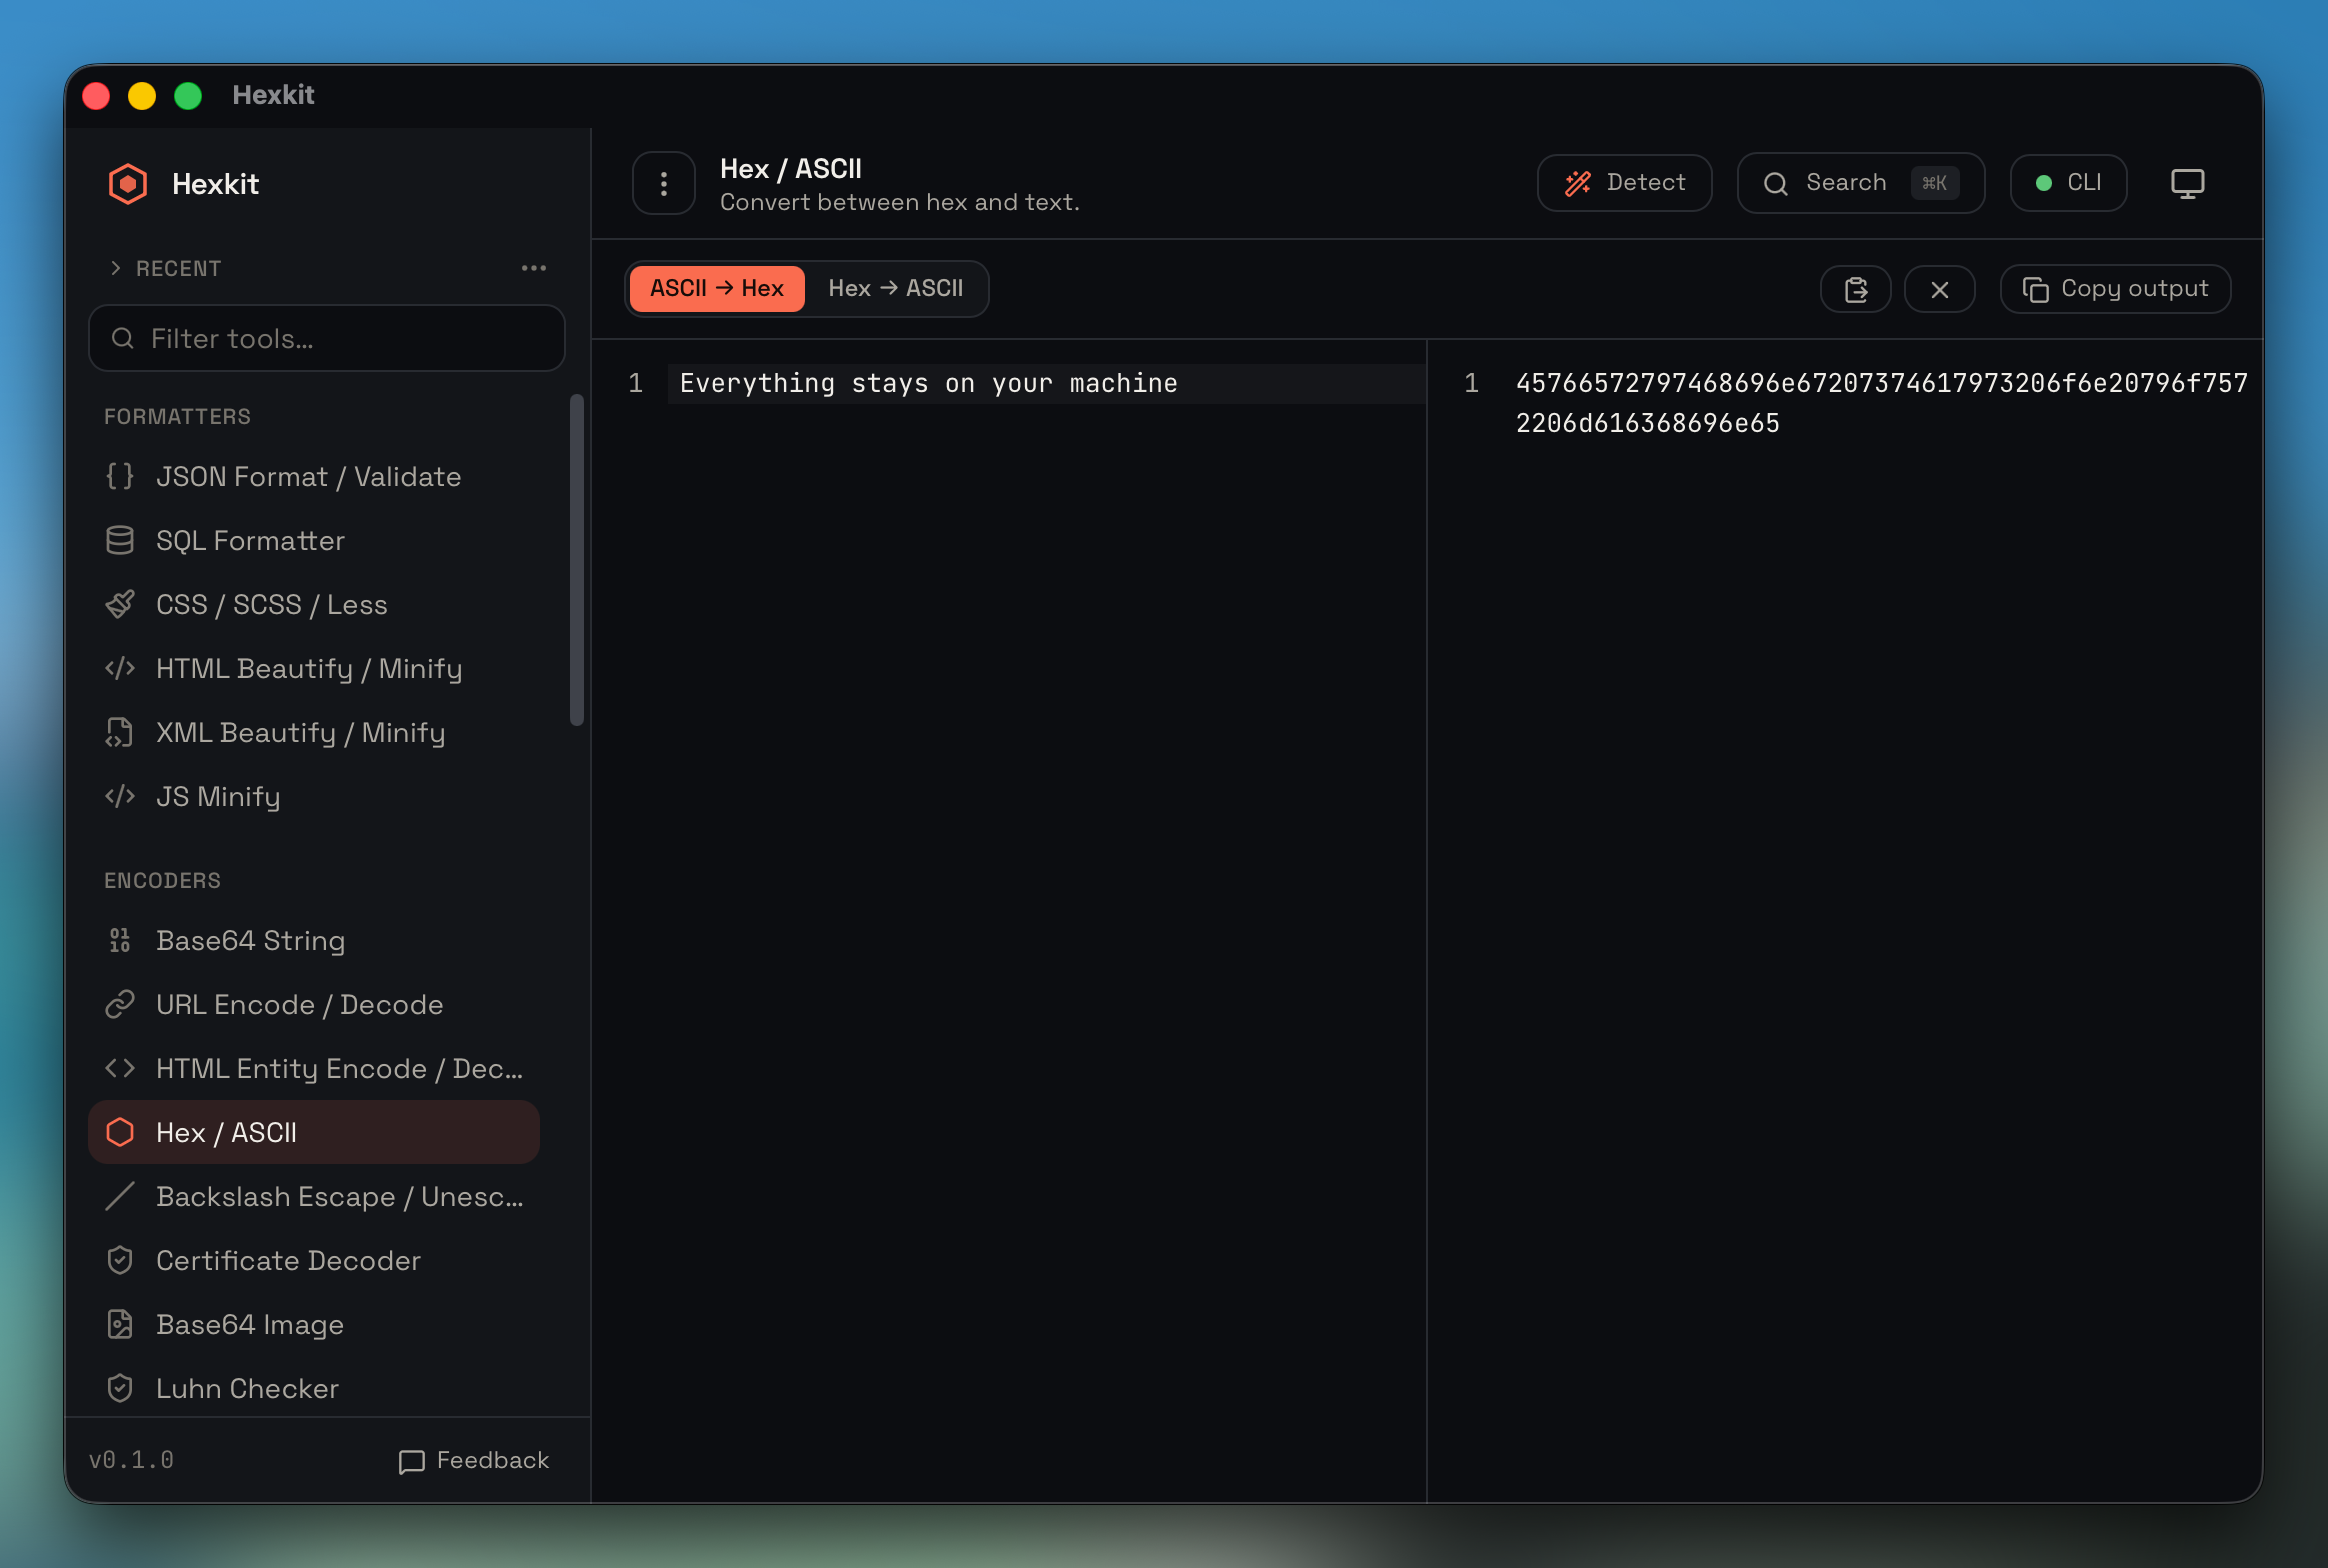Image resolution: width=2328 pixels, height=1568 pixels.
Task: Select Base64 String label
Action: (251, 941)
